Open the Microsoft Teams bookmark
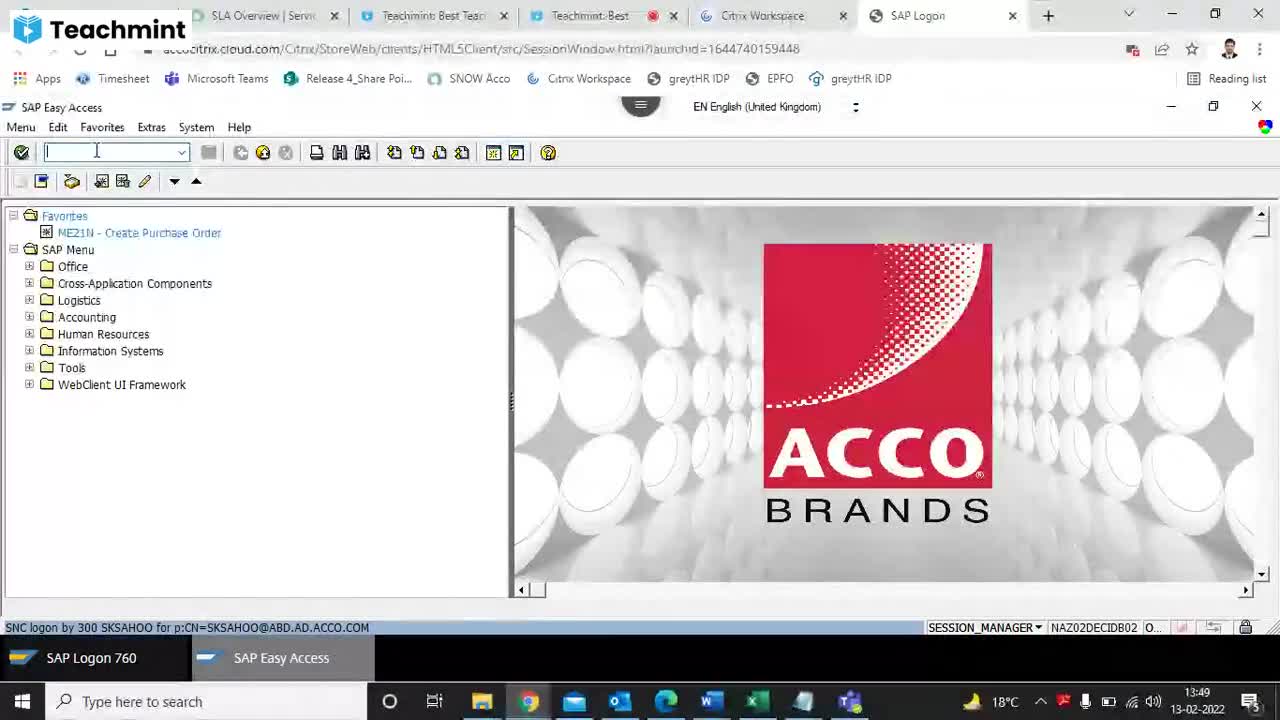Image resolution: width=1280 pixels, height=720 pixels. [x=216, y=78]
